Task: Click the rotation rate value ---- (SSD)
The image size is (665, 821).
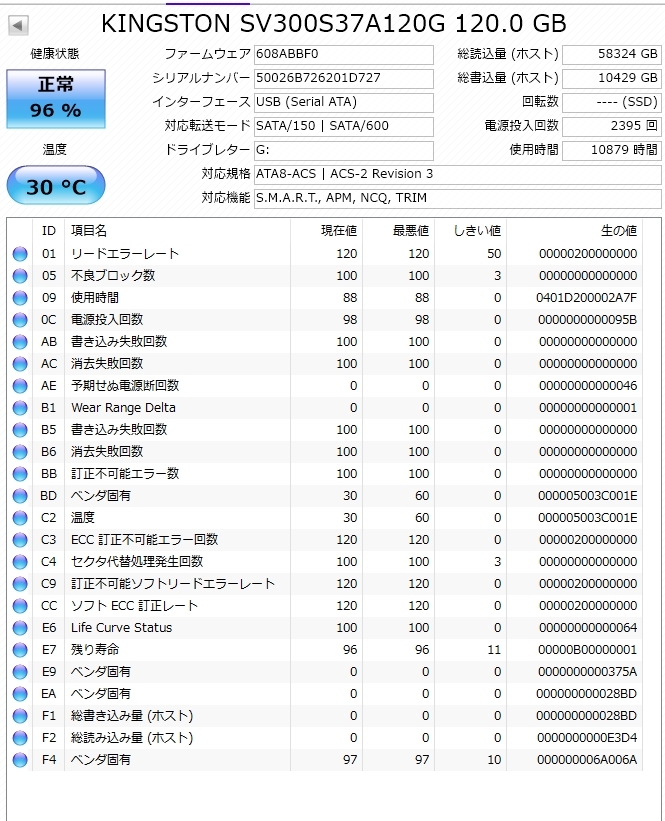Action: coord(612,103)
